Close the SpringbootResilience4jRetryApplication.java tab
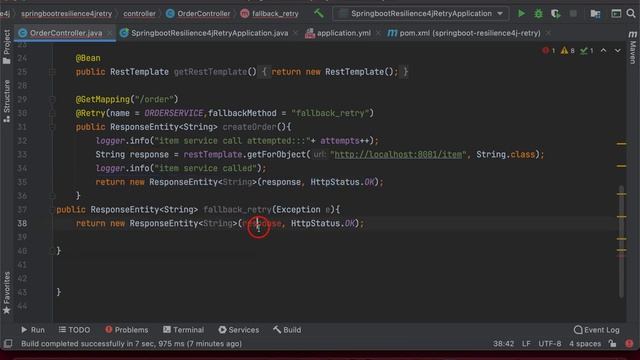This screenshot has height=360, width=640. pyautogui.click(x=296, y=33)
